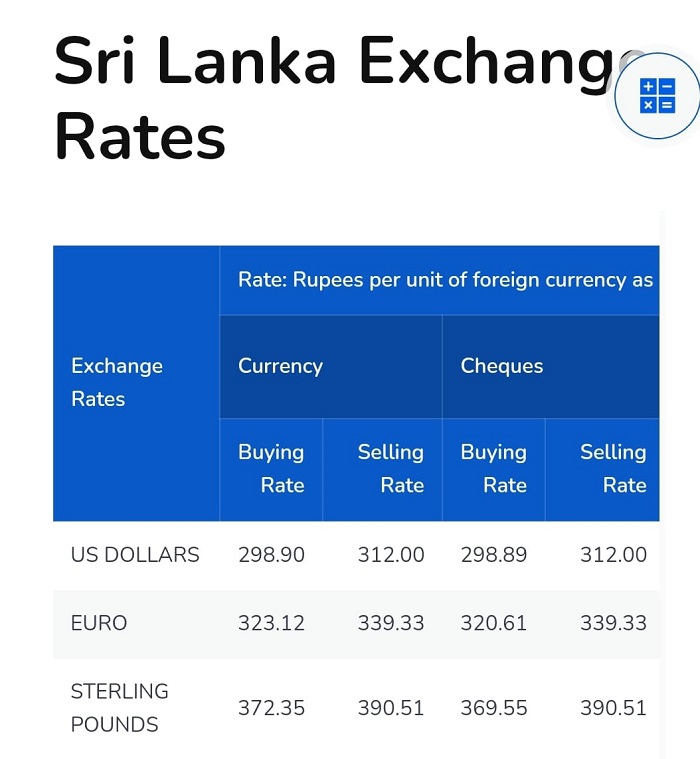Click the Cheques Buying Rate header
The height and width of the screenshot is (759, 700).
[x=494, y=470]
